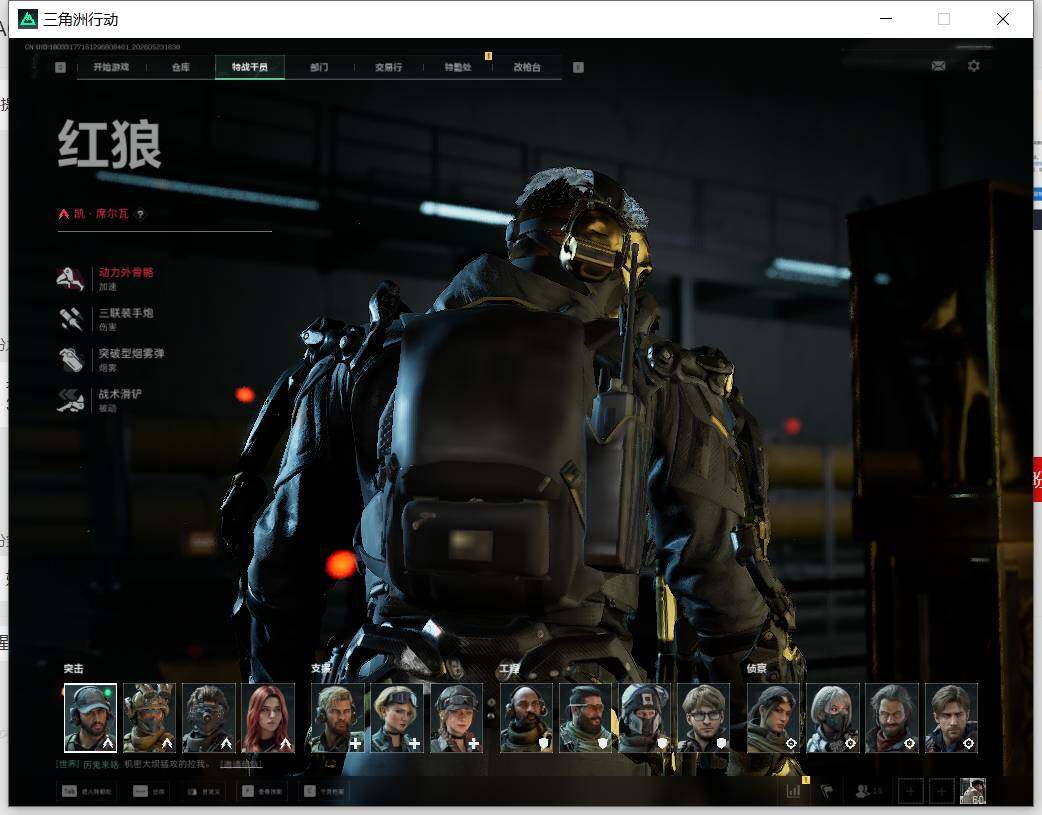Click the second bottom shortcut, a dash key
This screenshot has width=1042, height=815.
pyautogui.click(x=149, y=791)
